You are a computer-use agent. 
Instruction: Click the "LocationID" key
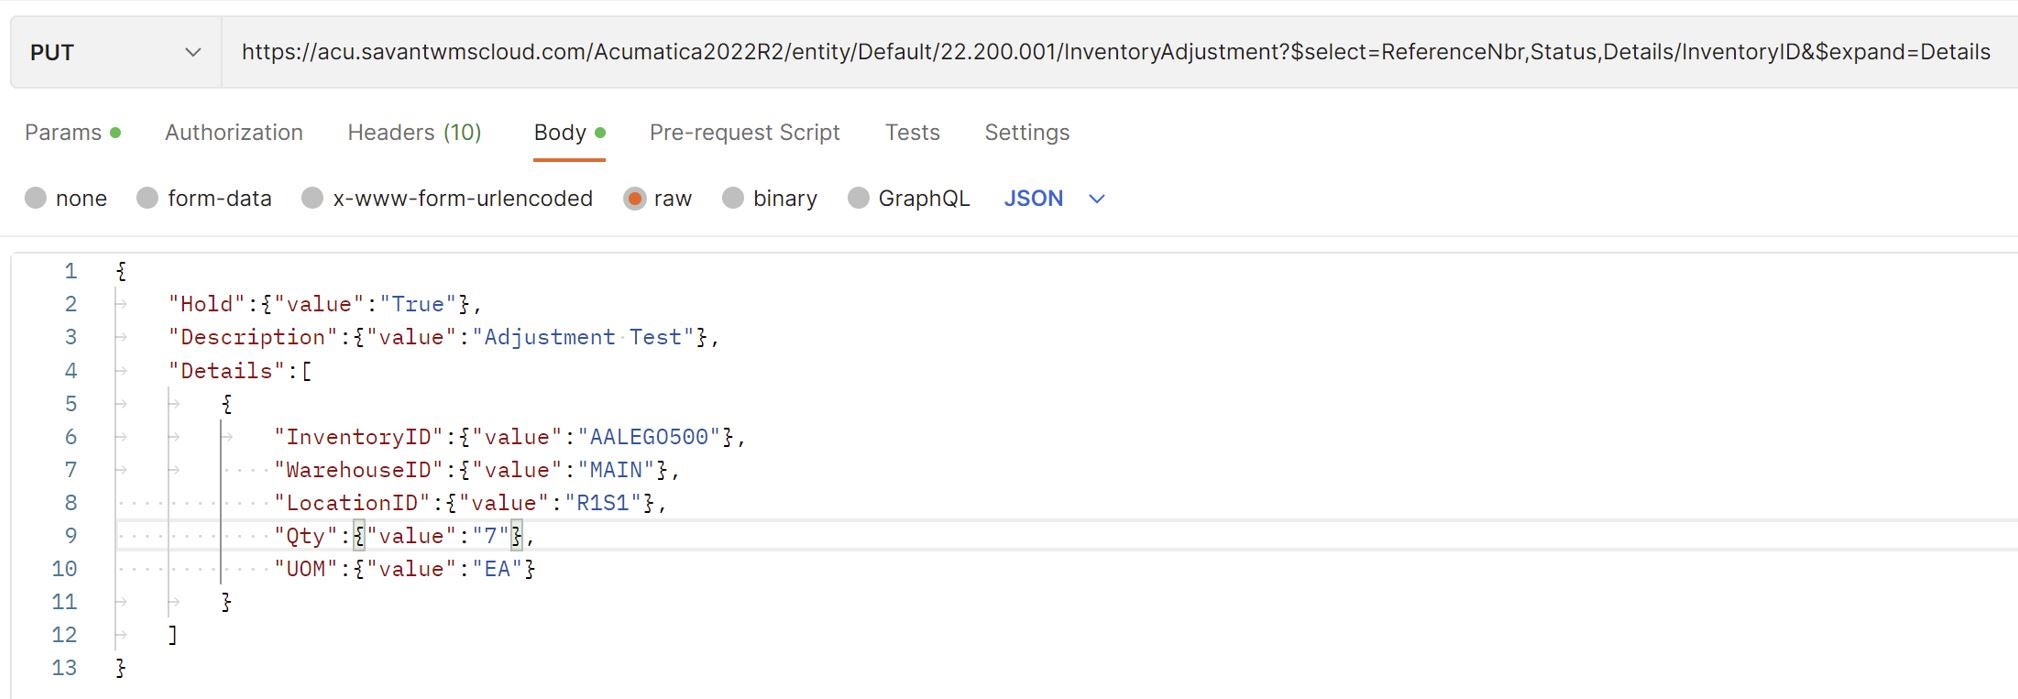click(x=352, y=503)
